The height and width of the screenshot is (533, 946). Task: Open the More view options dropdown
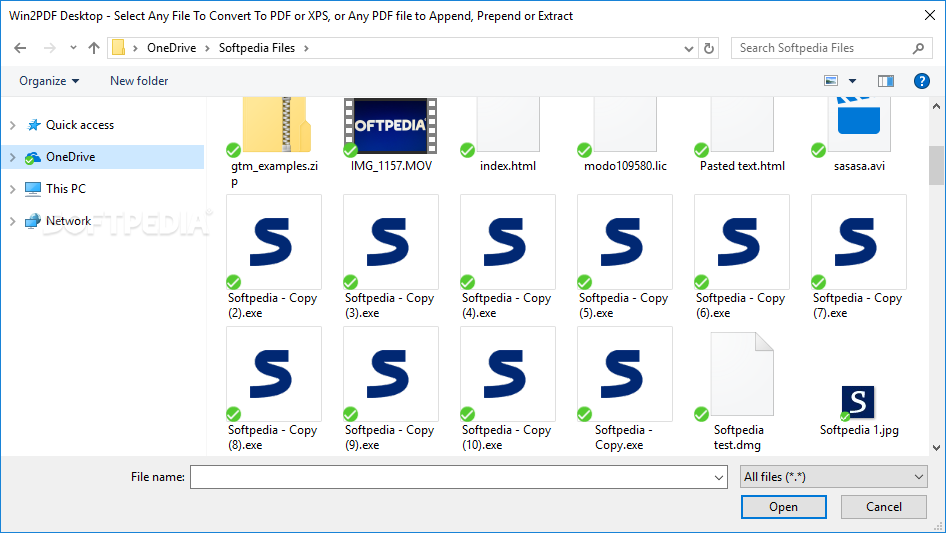coord(852,81)
